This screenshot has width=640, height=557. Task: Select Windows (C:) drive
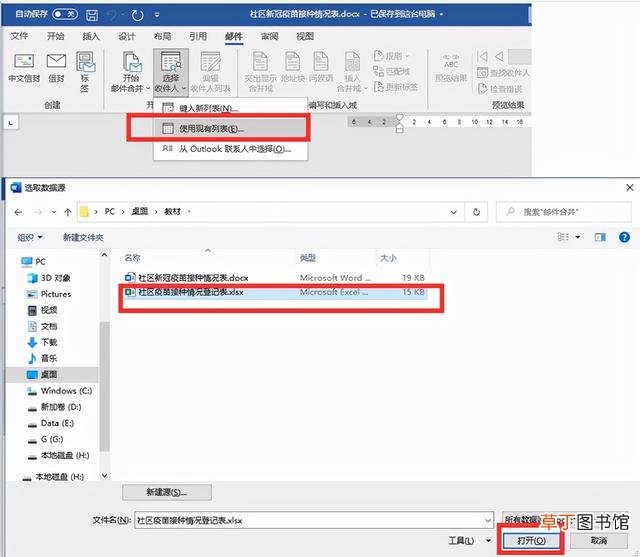60,391
